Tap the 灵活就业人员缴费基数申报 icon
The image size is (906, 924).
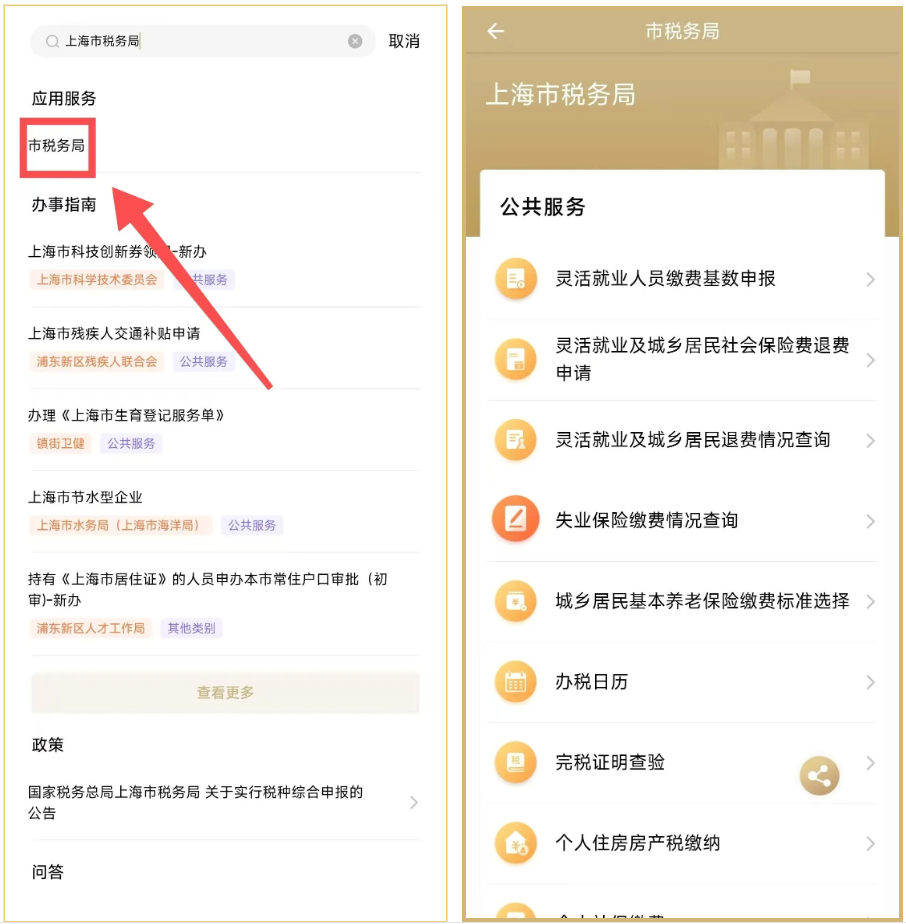click(516, 279)
